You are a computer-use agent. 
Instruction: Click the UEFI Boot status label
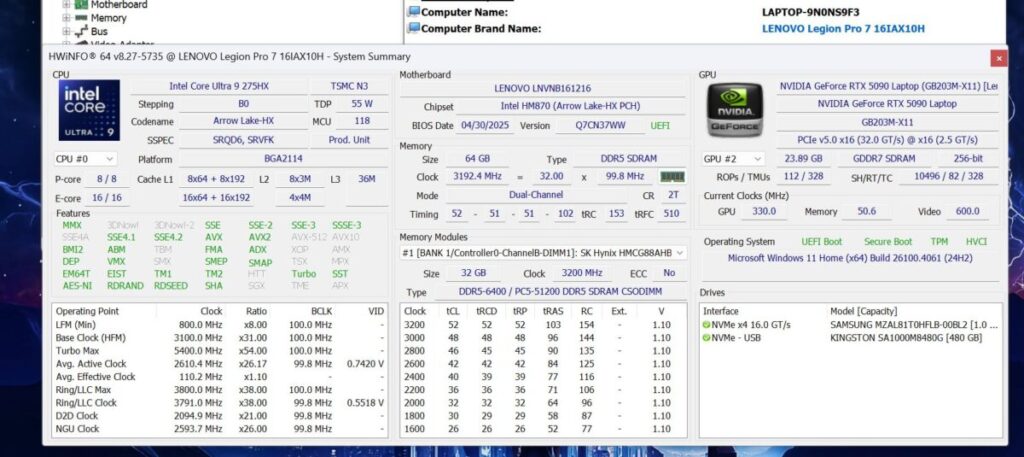click(x=822, y=242)
